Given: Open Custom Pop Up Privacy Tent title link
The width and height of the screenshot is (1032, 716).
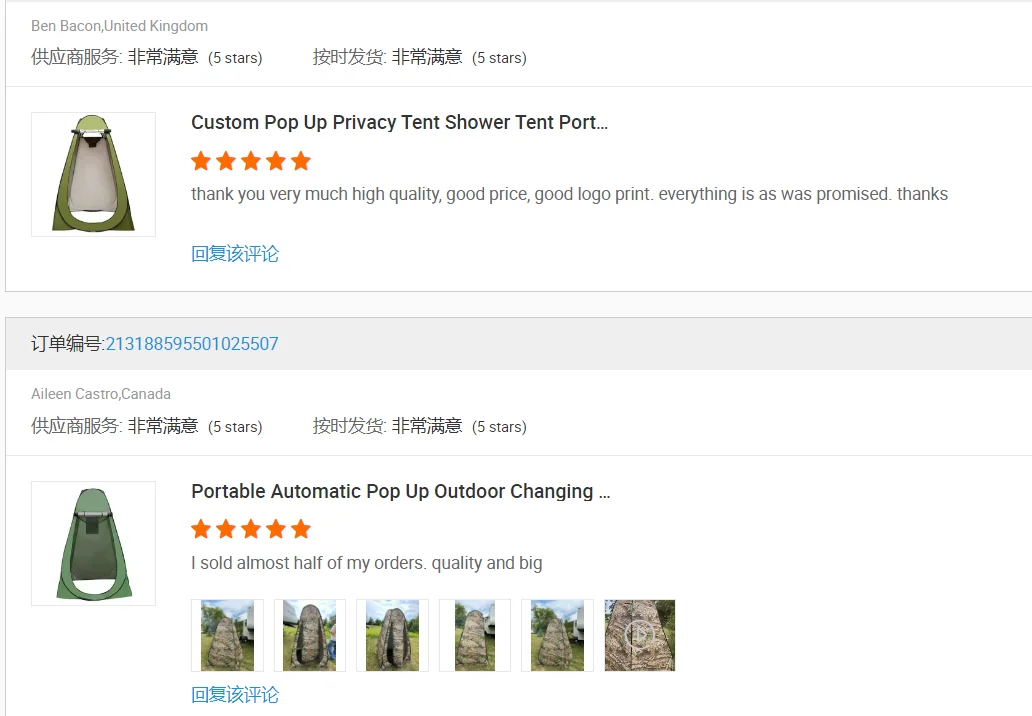Looking at the screenshot, I should [x=399, y=123].
